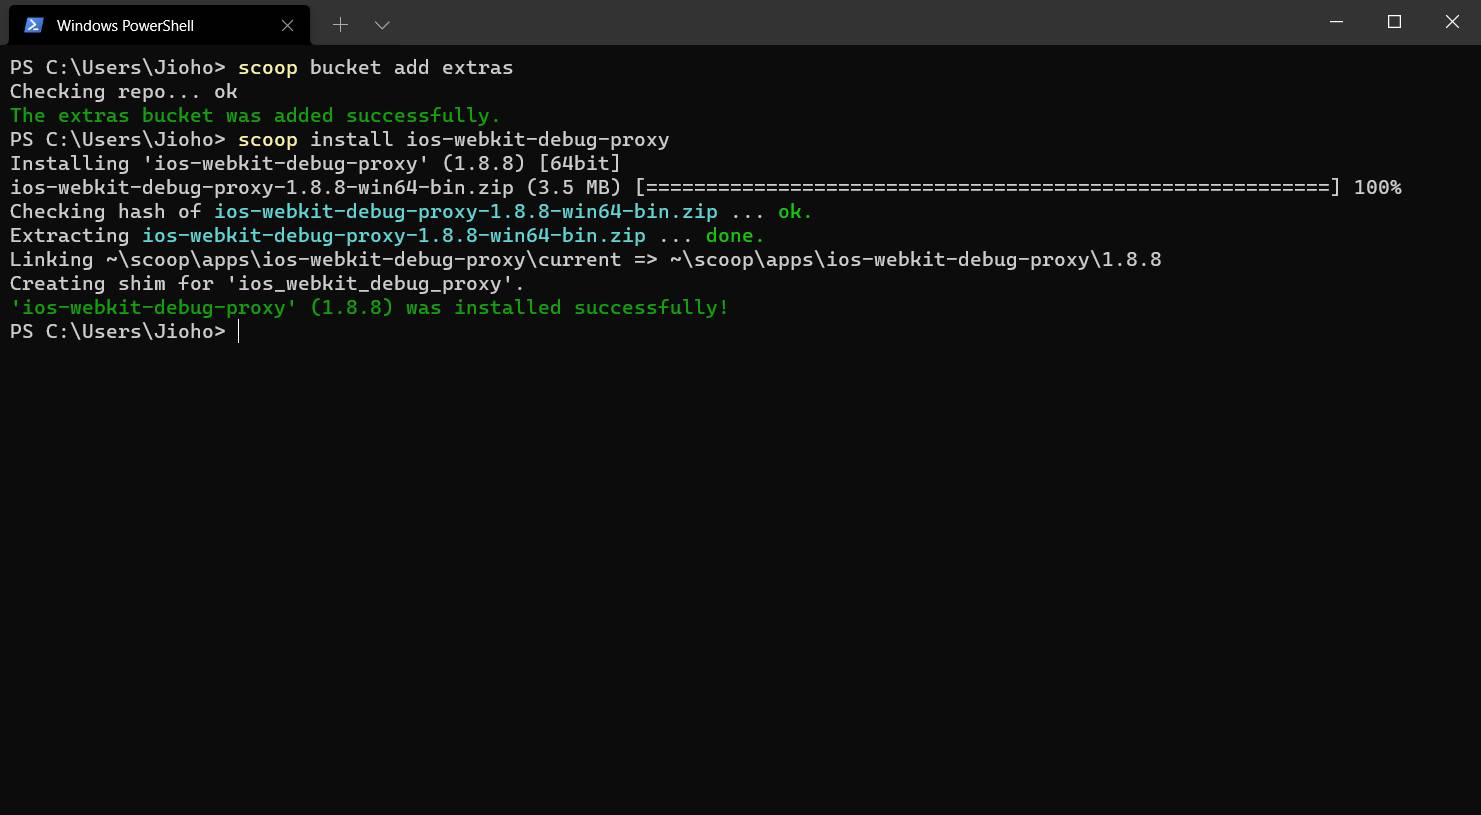
Task: Click the empty title bar area beside the dropdown
Action: click(x=850, y=22)
